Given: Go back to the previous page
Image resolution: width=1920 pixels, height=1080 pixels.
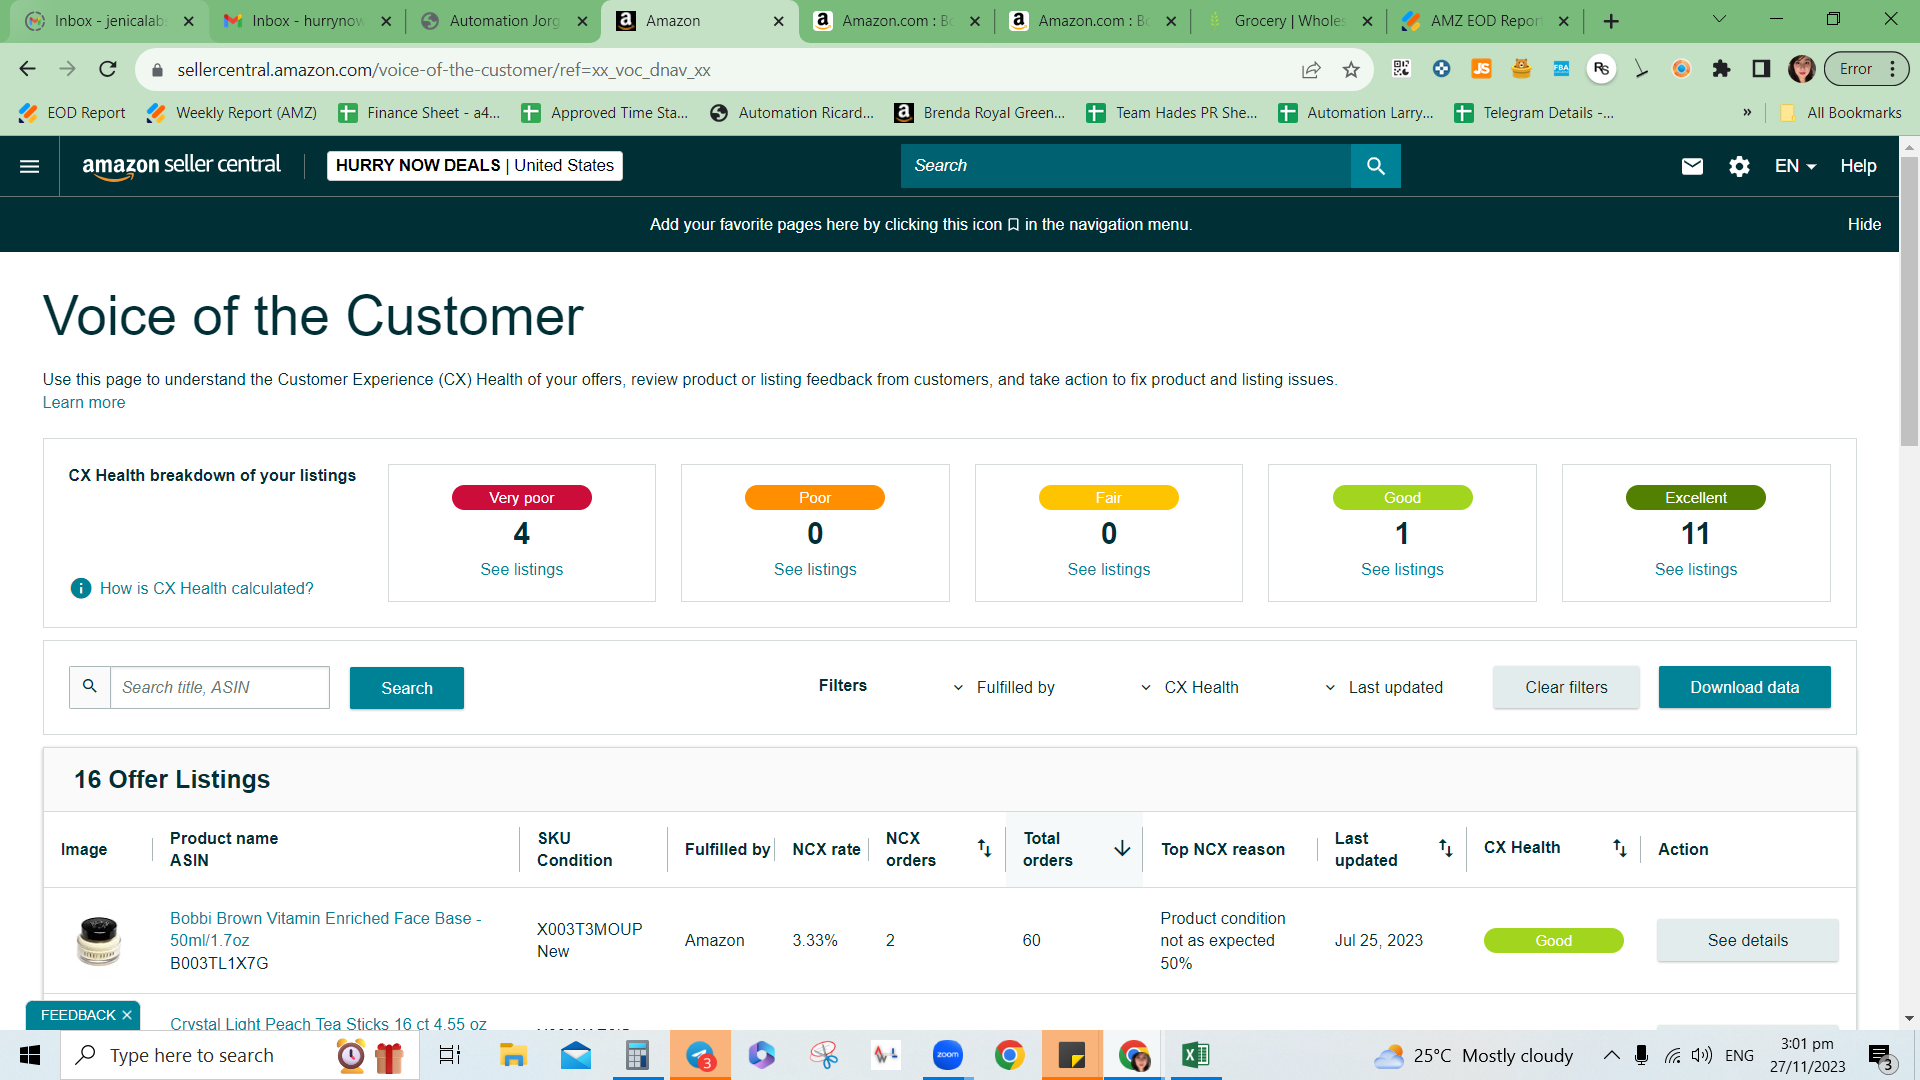Looking at the screenshot, I should 28,69.
